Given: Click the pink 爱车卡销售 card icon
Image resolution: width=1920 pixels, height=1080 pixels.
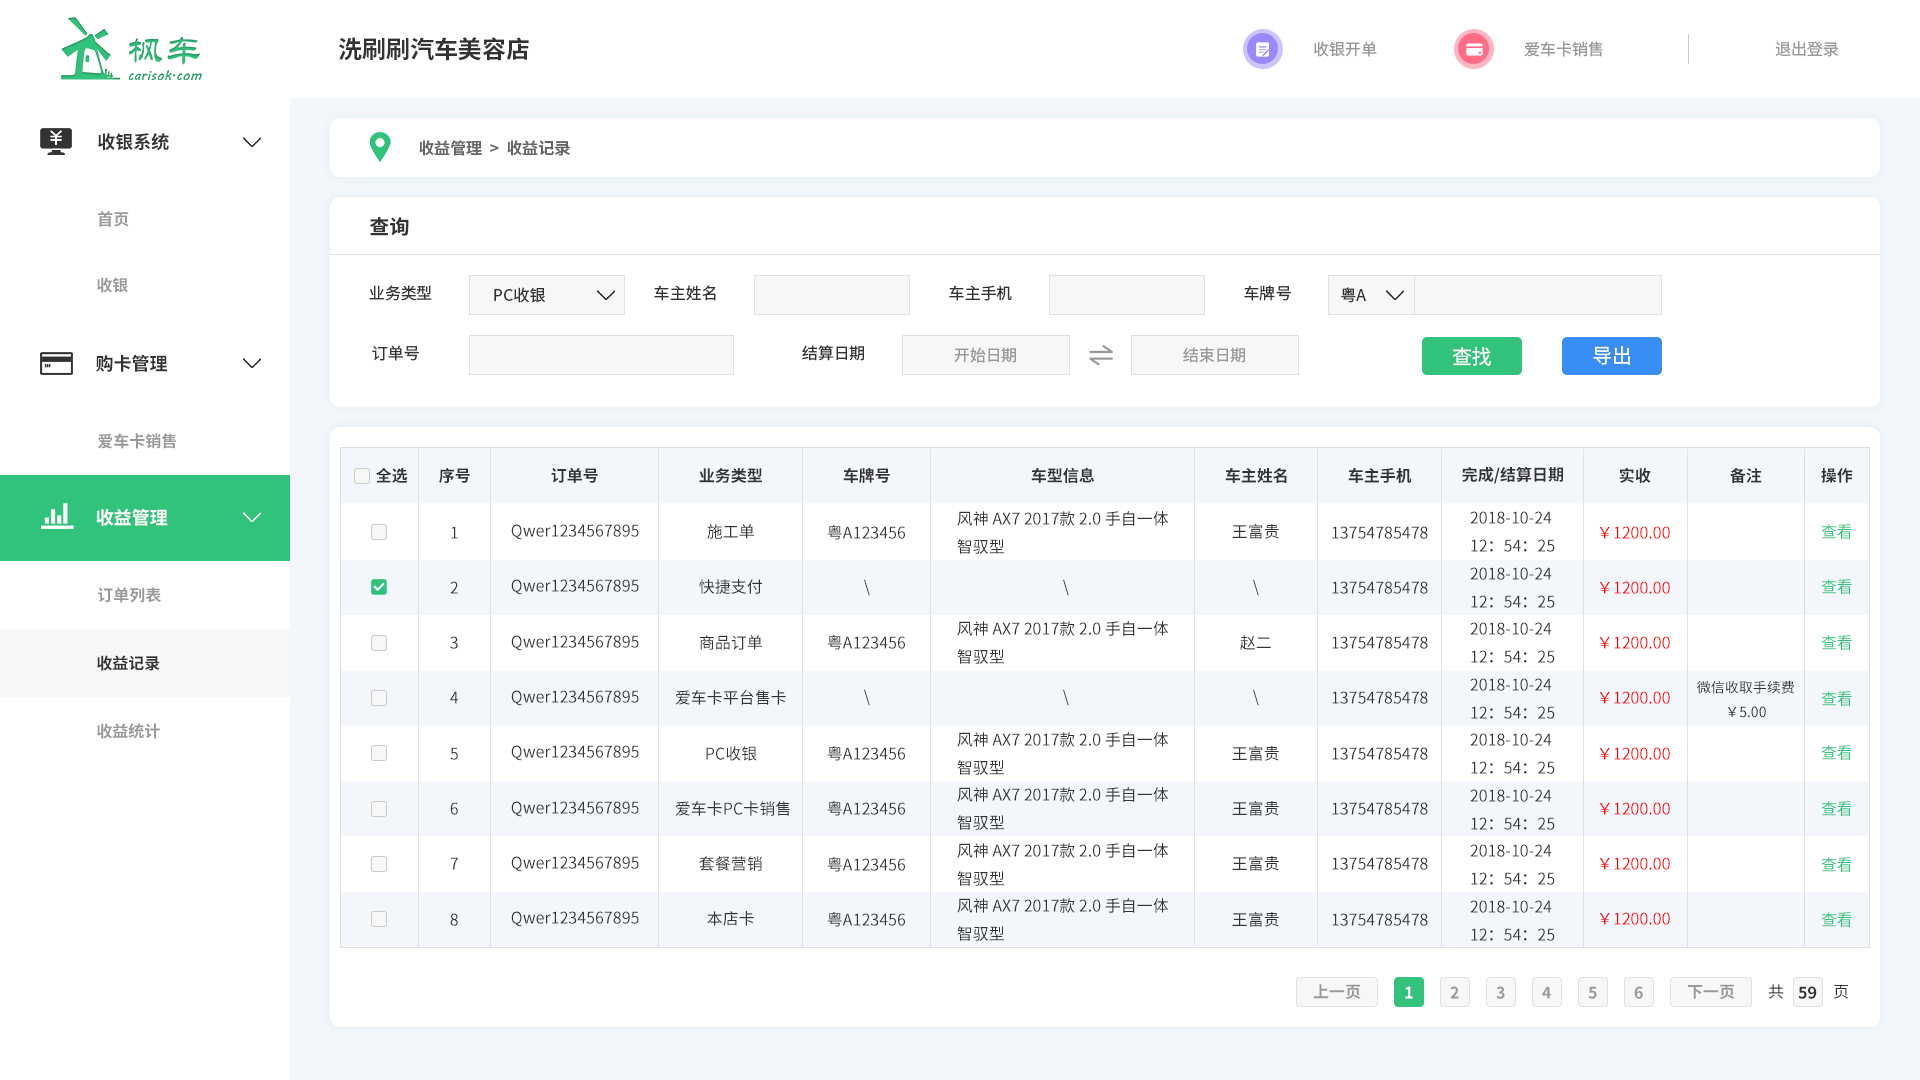Looking at the screenshot, I should tap(1473, 49).
